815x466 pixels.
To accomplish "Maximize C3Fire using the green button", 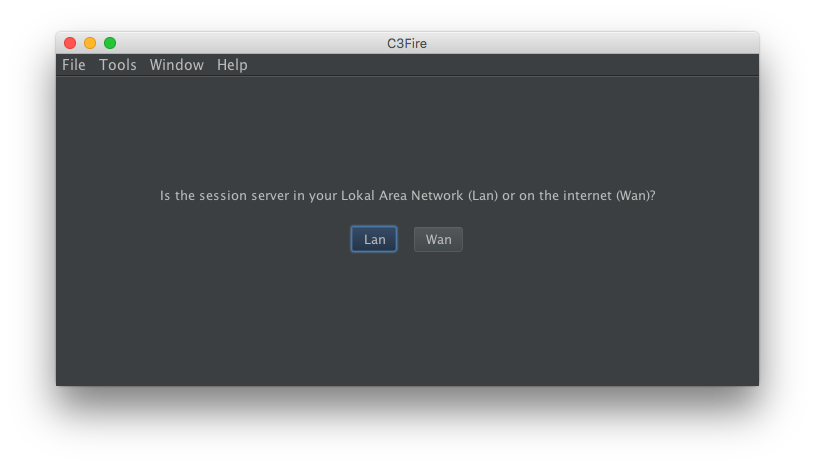I will pyautogui.click(x=110, y=43).
